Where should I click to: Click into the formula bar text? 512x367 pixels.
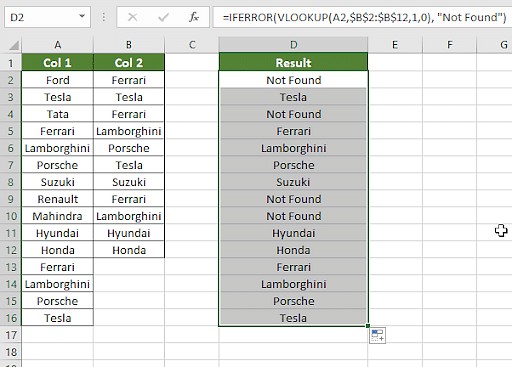tap(363, 17)
